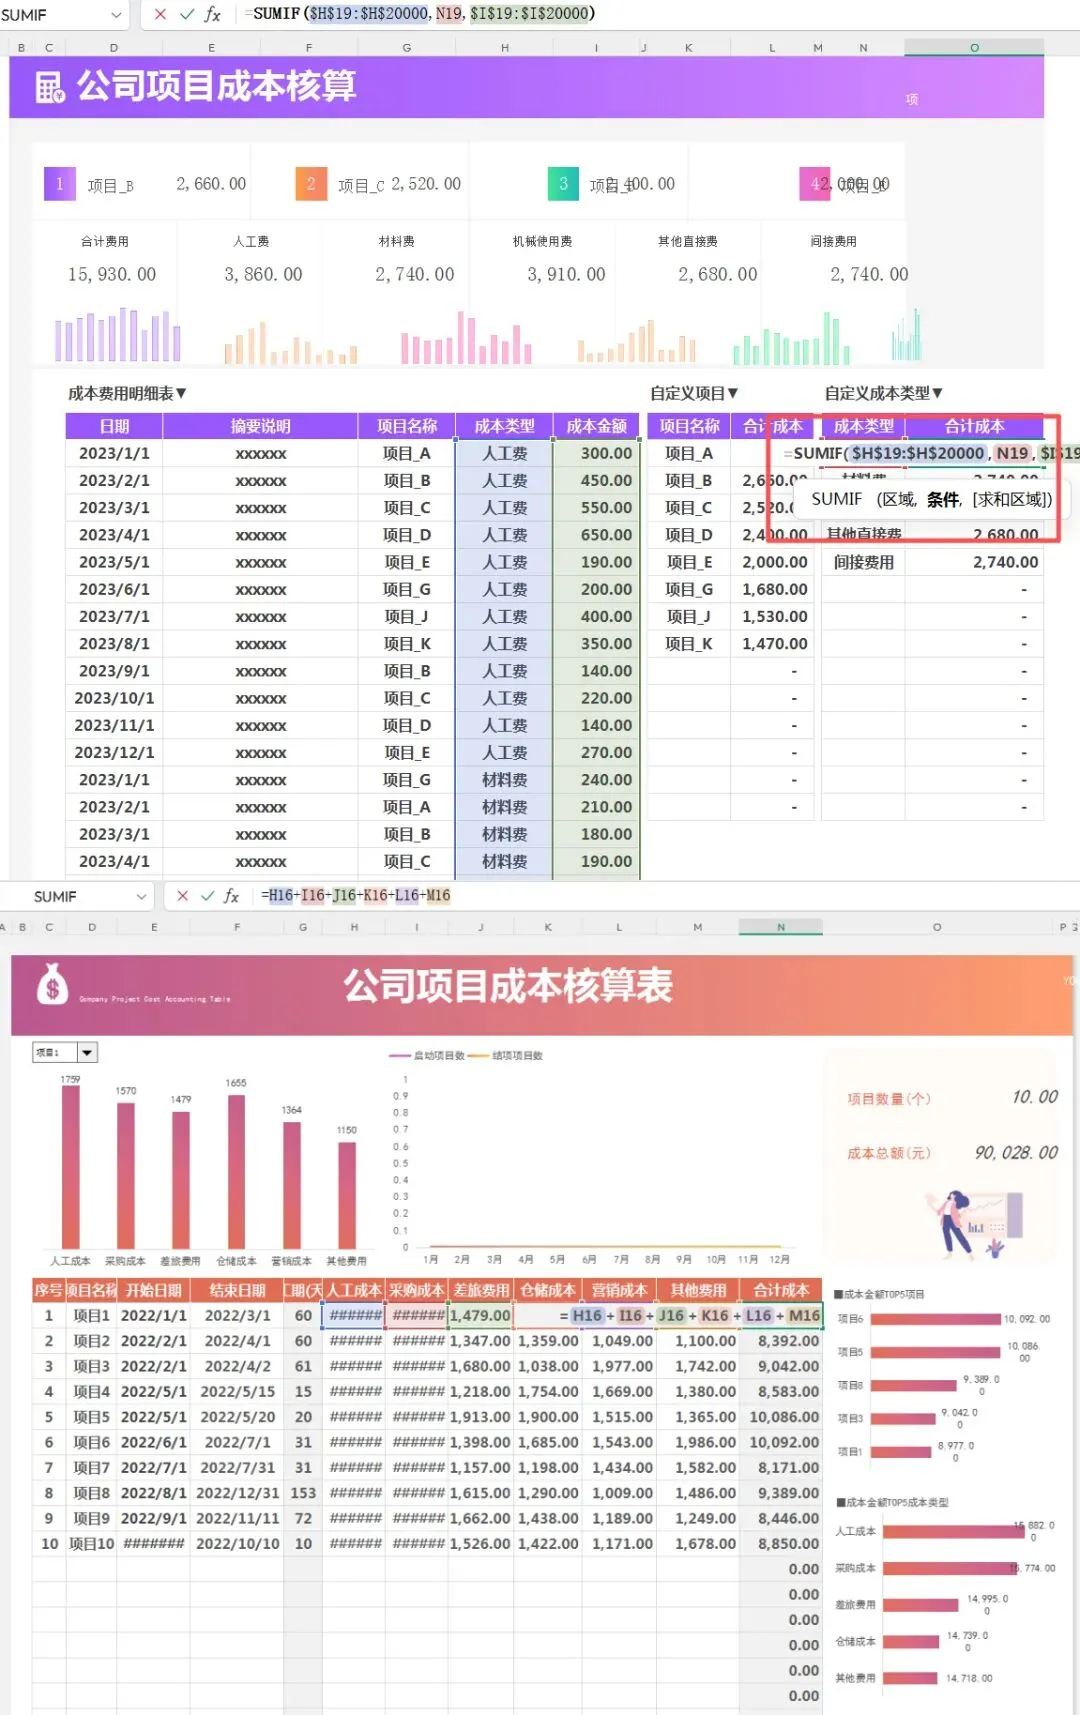This screenshot has height=1715, width=1080.
Task: Click the 启动项目数 legend entry
Action: [x=427, y=1056]
